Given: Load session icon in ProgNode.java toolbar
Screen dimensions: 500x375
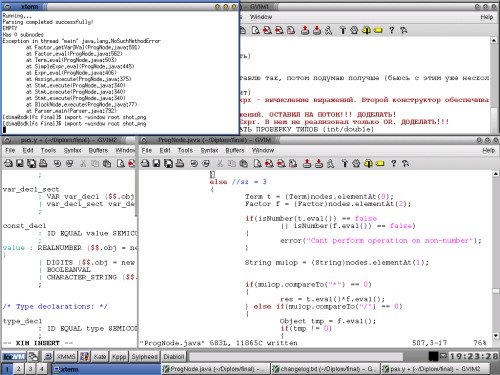Looking at the screenshot, I should coord(307,163).
